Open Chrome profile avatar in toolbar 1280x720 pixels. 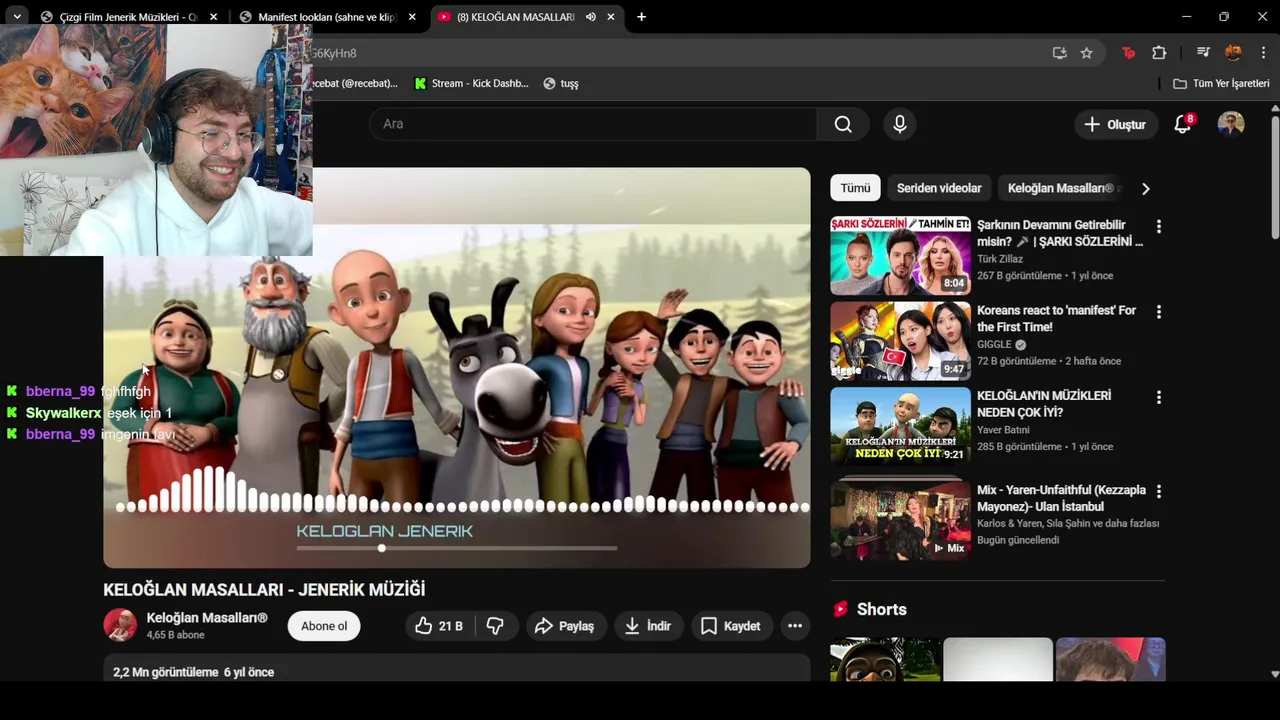tap(1233, 53)
